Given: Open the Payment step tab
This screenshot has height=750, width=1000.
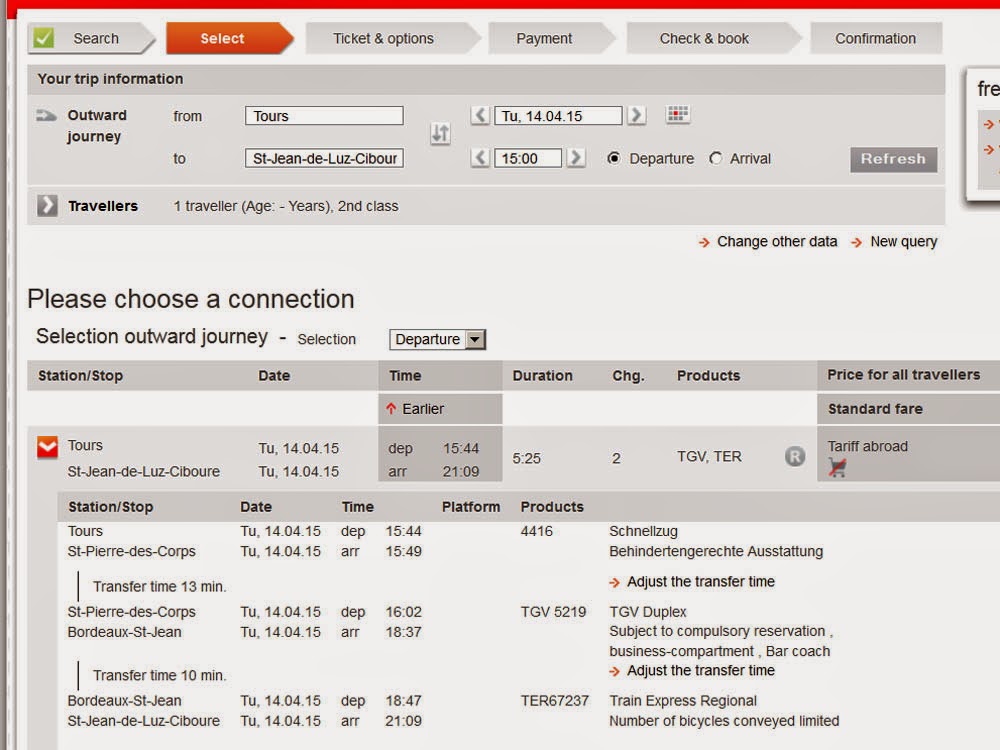Looking at the screenshot, I should [550, 38].
